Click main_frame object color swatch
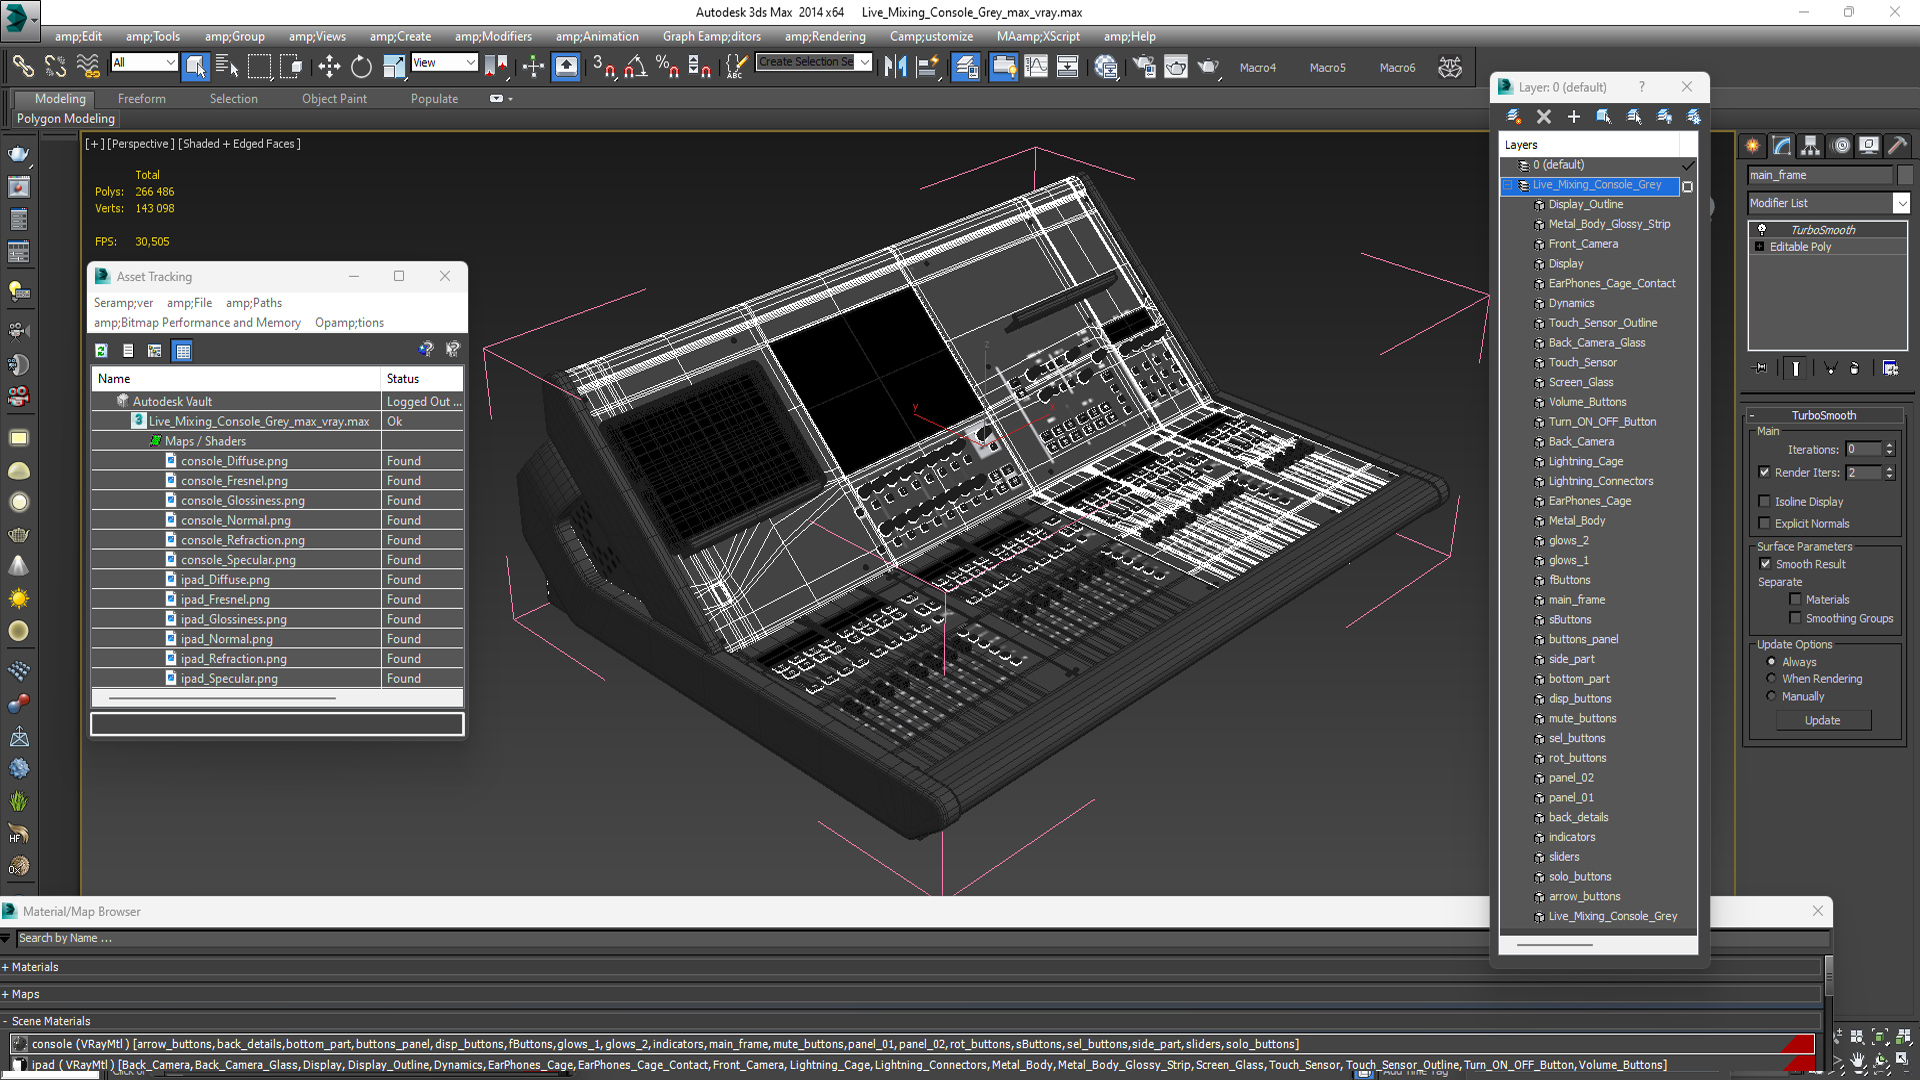The height and width of the screenshot is (1080, 1920). pos(1905,175)
